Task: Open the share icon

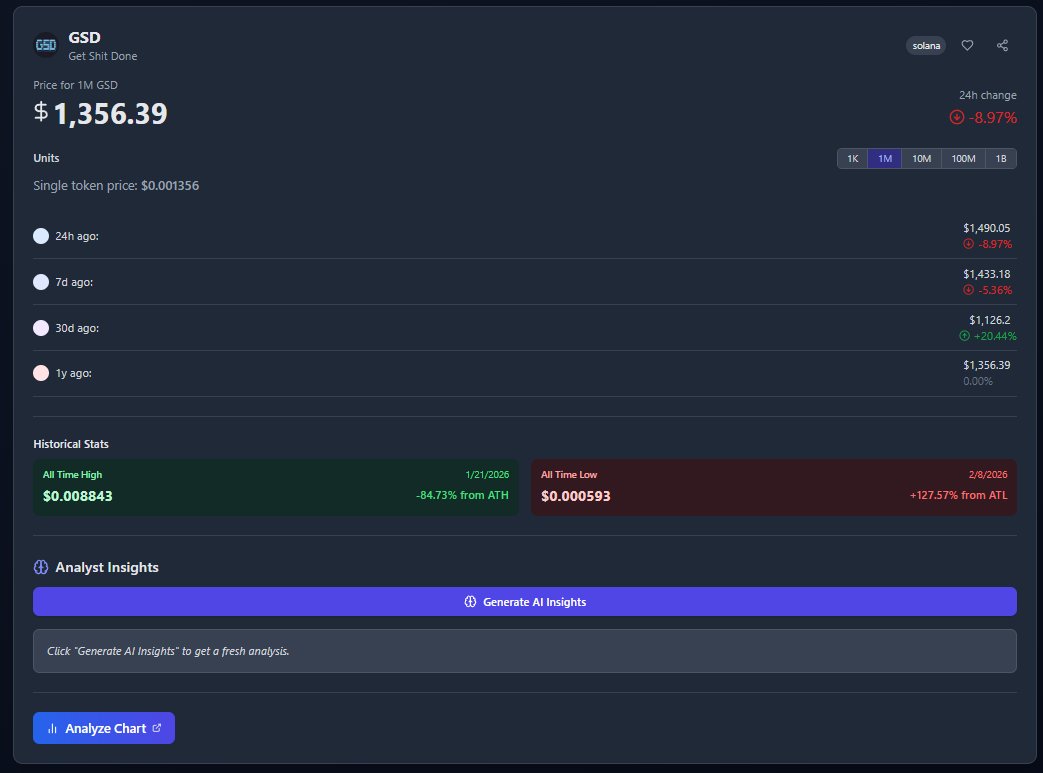Action: coord(1002,45)
